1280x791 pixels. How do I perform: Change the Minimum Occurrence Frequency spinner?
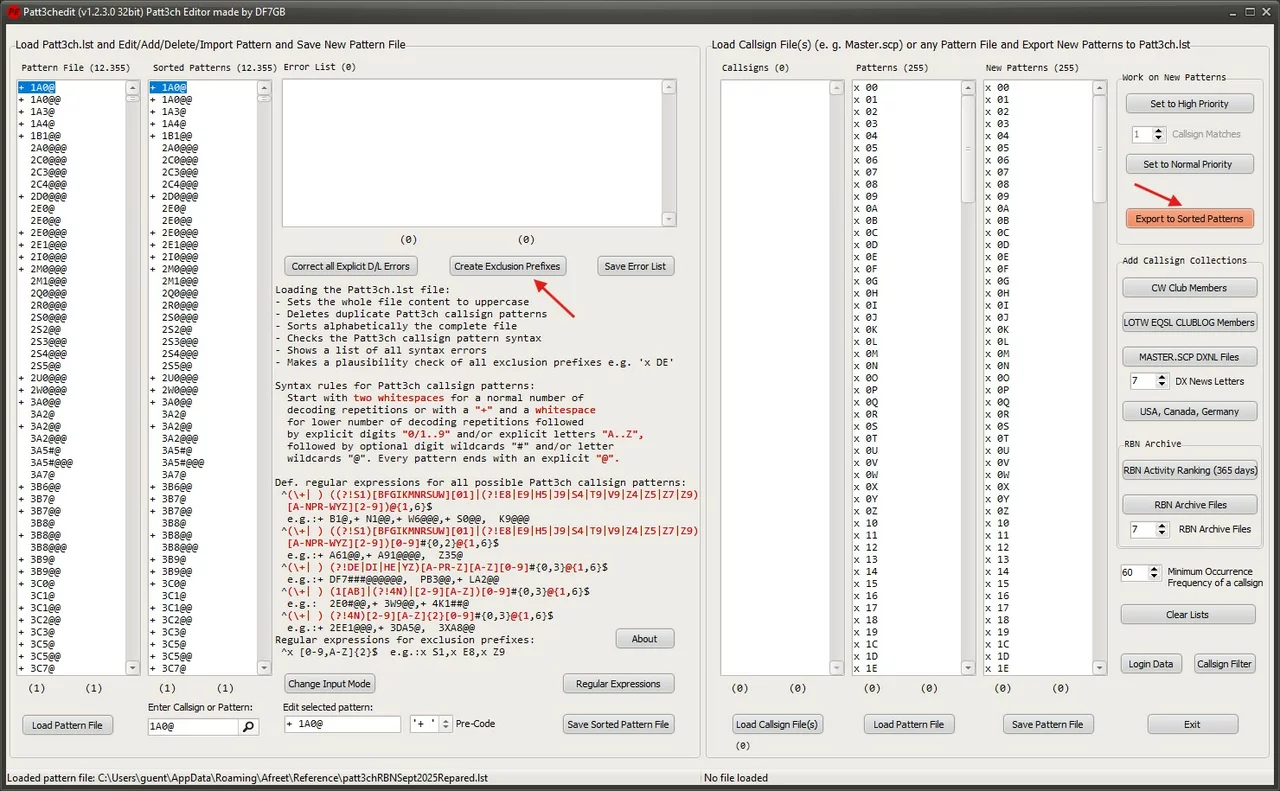click(x=1152, y=573)
